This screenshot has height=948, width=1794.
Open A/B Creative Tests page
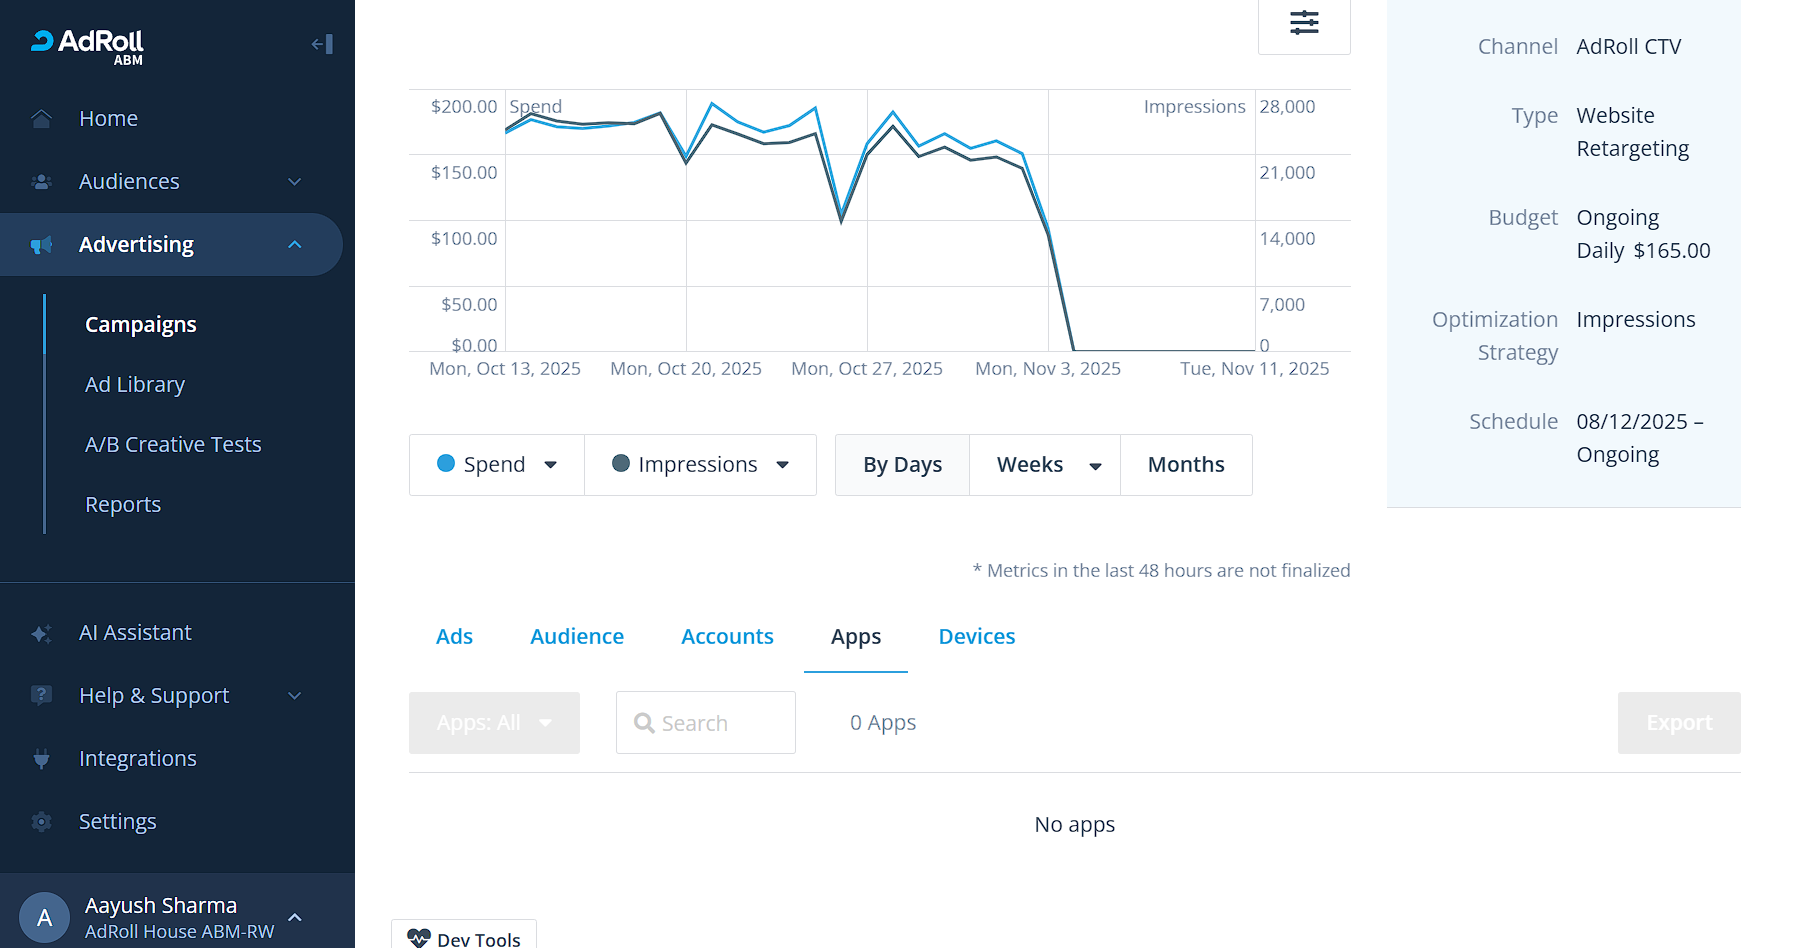pos(173,445)
